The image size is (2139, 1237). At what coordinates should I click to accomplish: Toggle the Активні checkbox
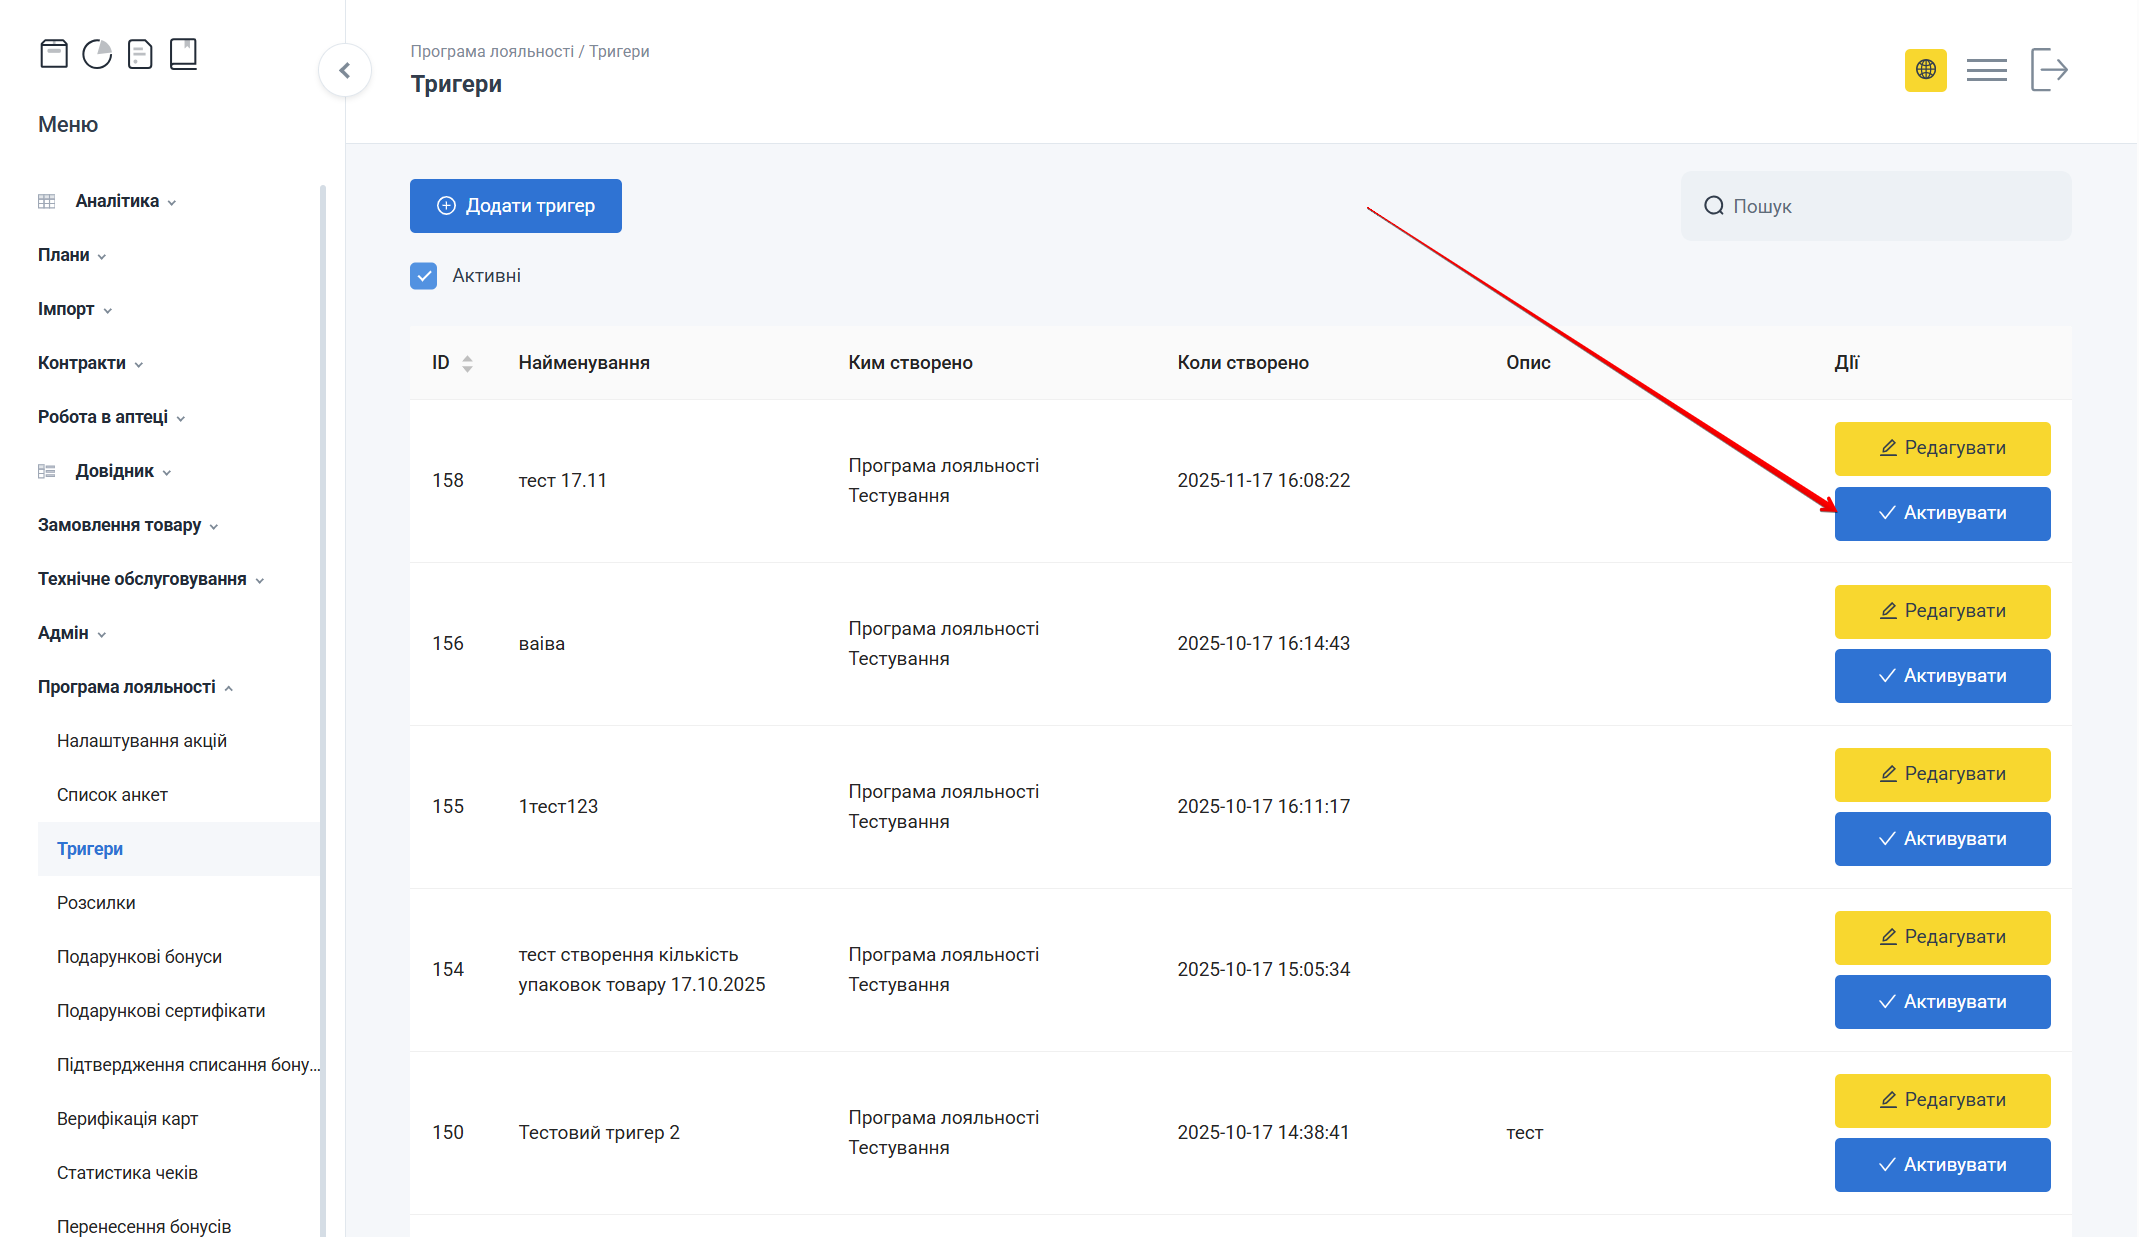(424, 276)
